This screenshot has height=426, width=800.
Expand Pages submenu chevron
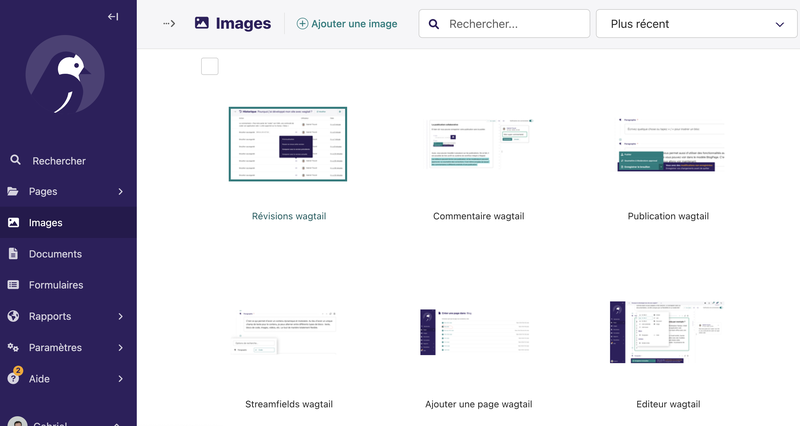point(120,191)
